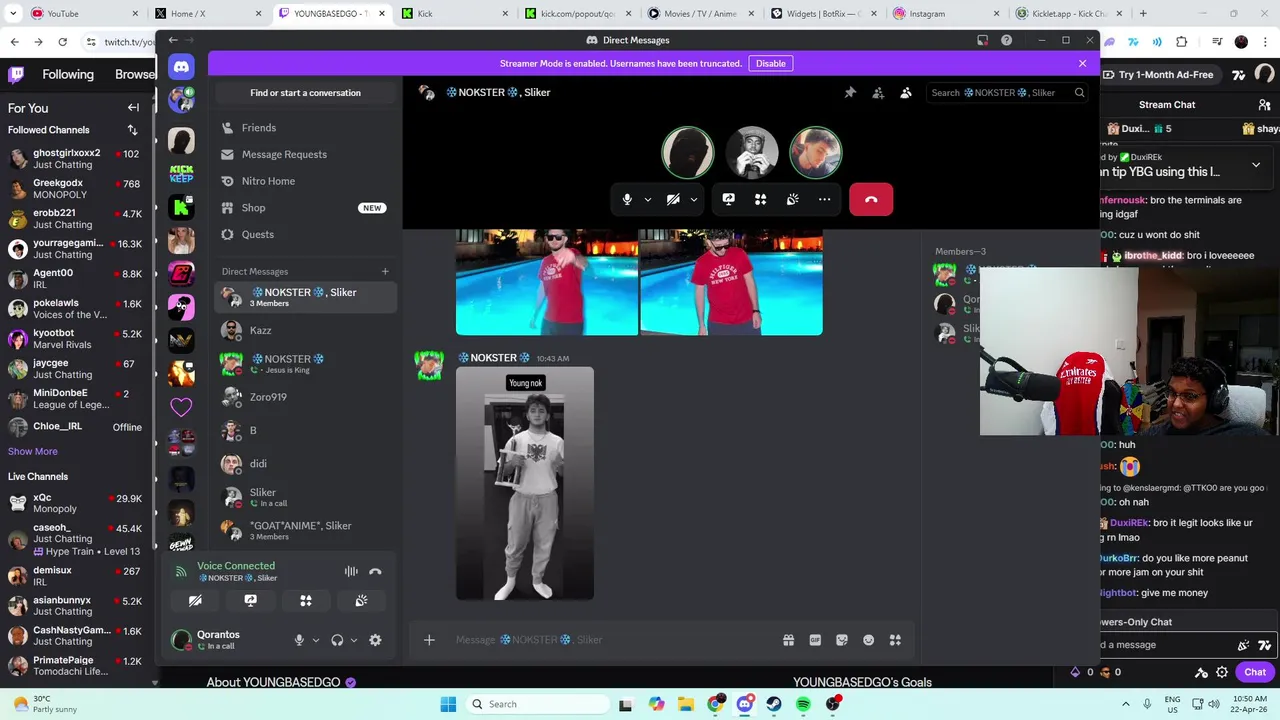Search in NOKSTER, Sliker conversation
This screenshot has height=720, width=1280.
[x=1007, y=92]
